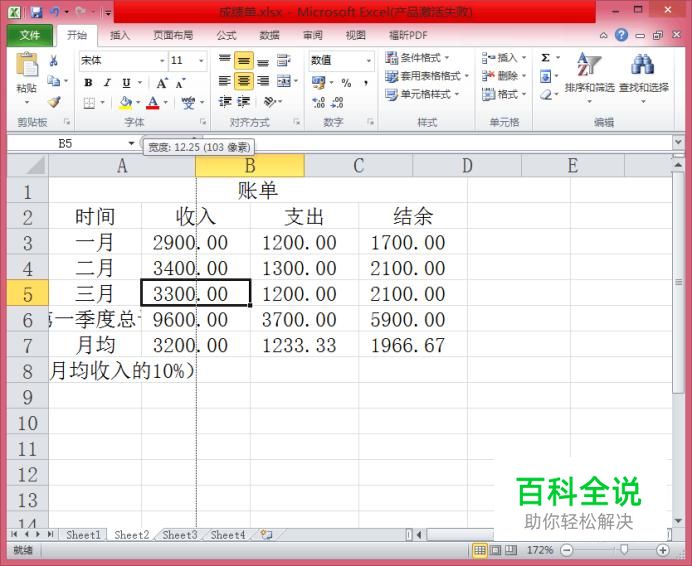Apply the red Font Color
This screenshot has height=566, width=692.
click(x=153, y=103)
